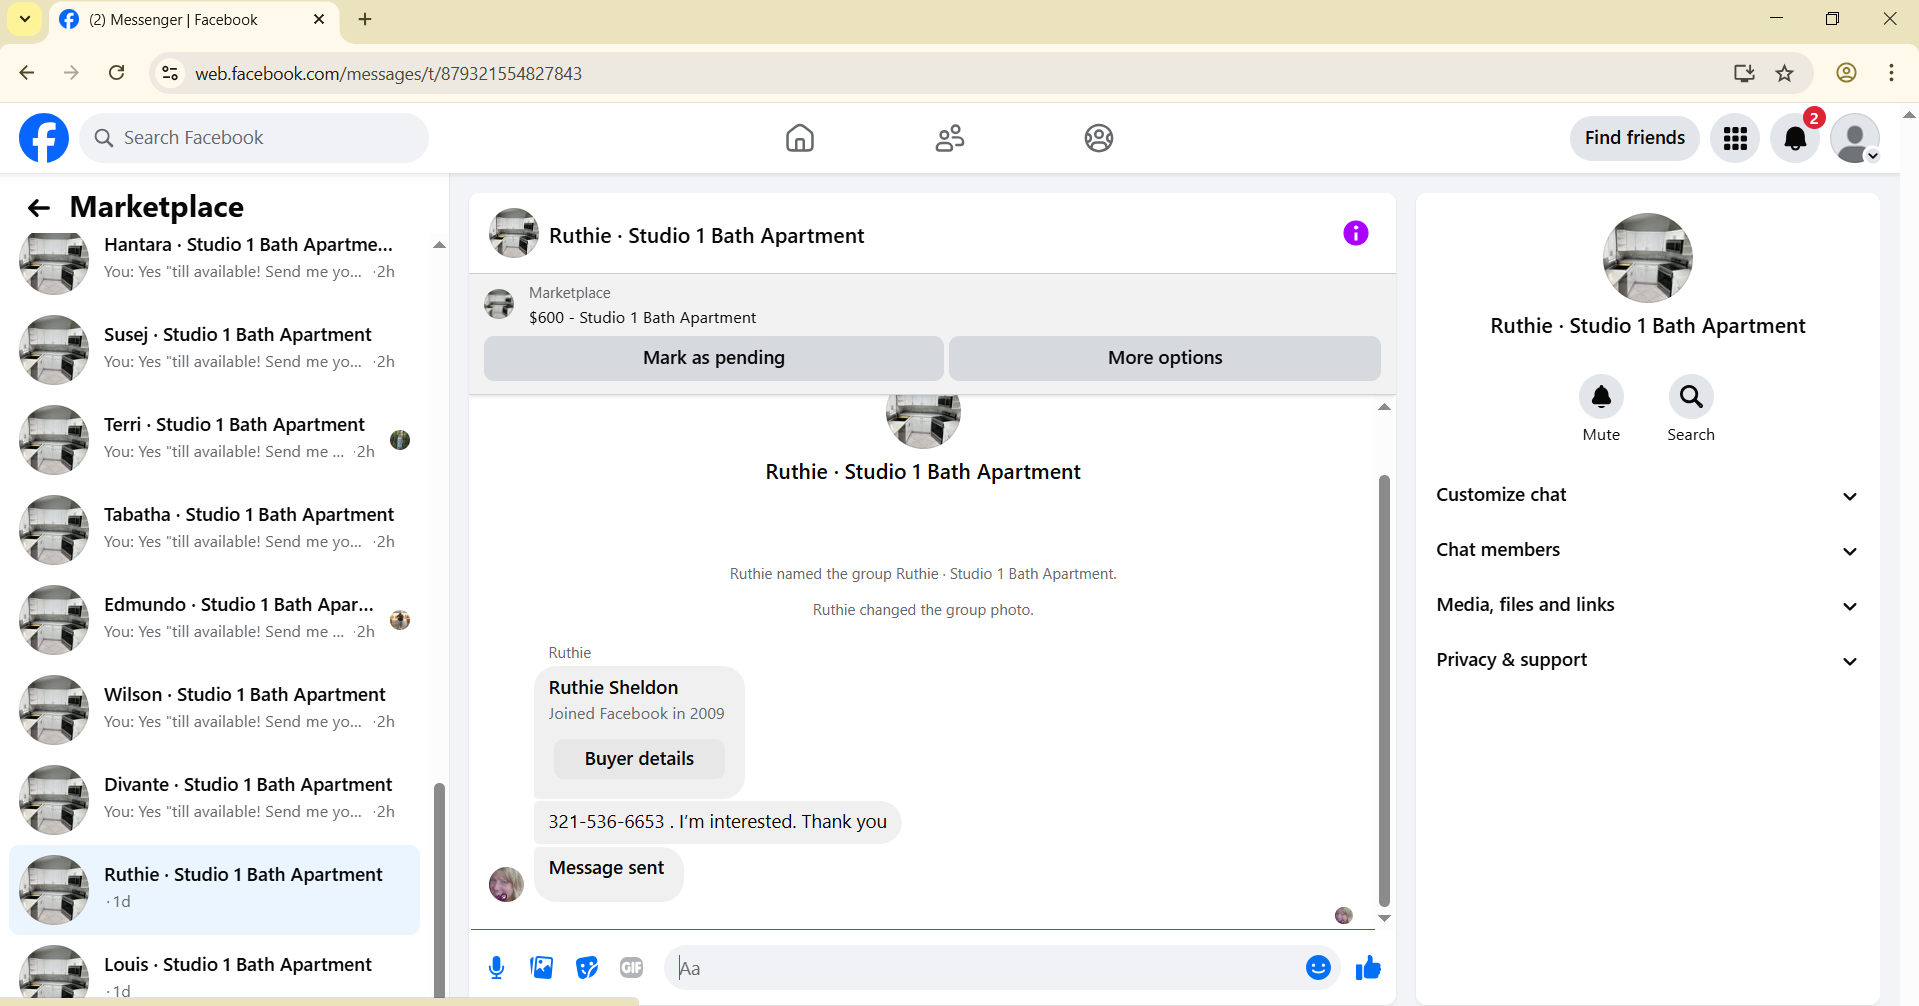Install app icon in address bar
1919x1006 pixels.
[x=1744, y=73]
